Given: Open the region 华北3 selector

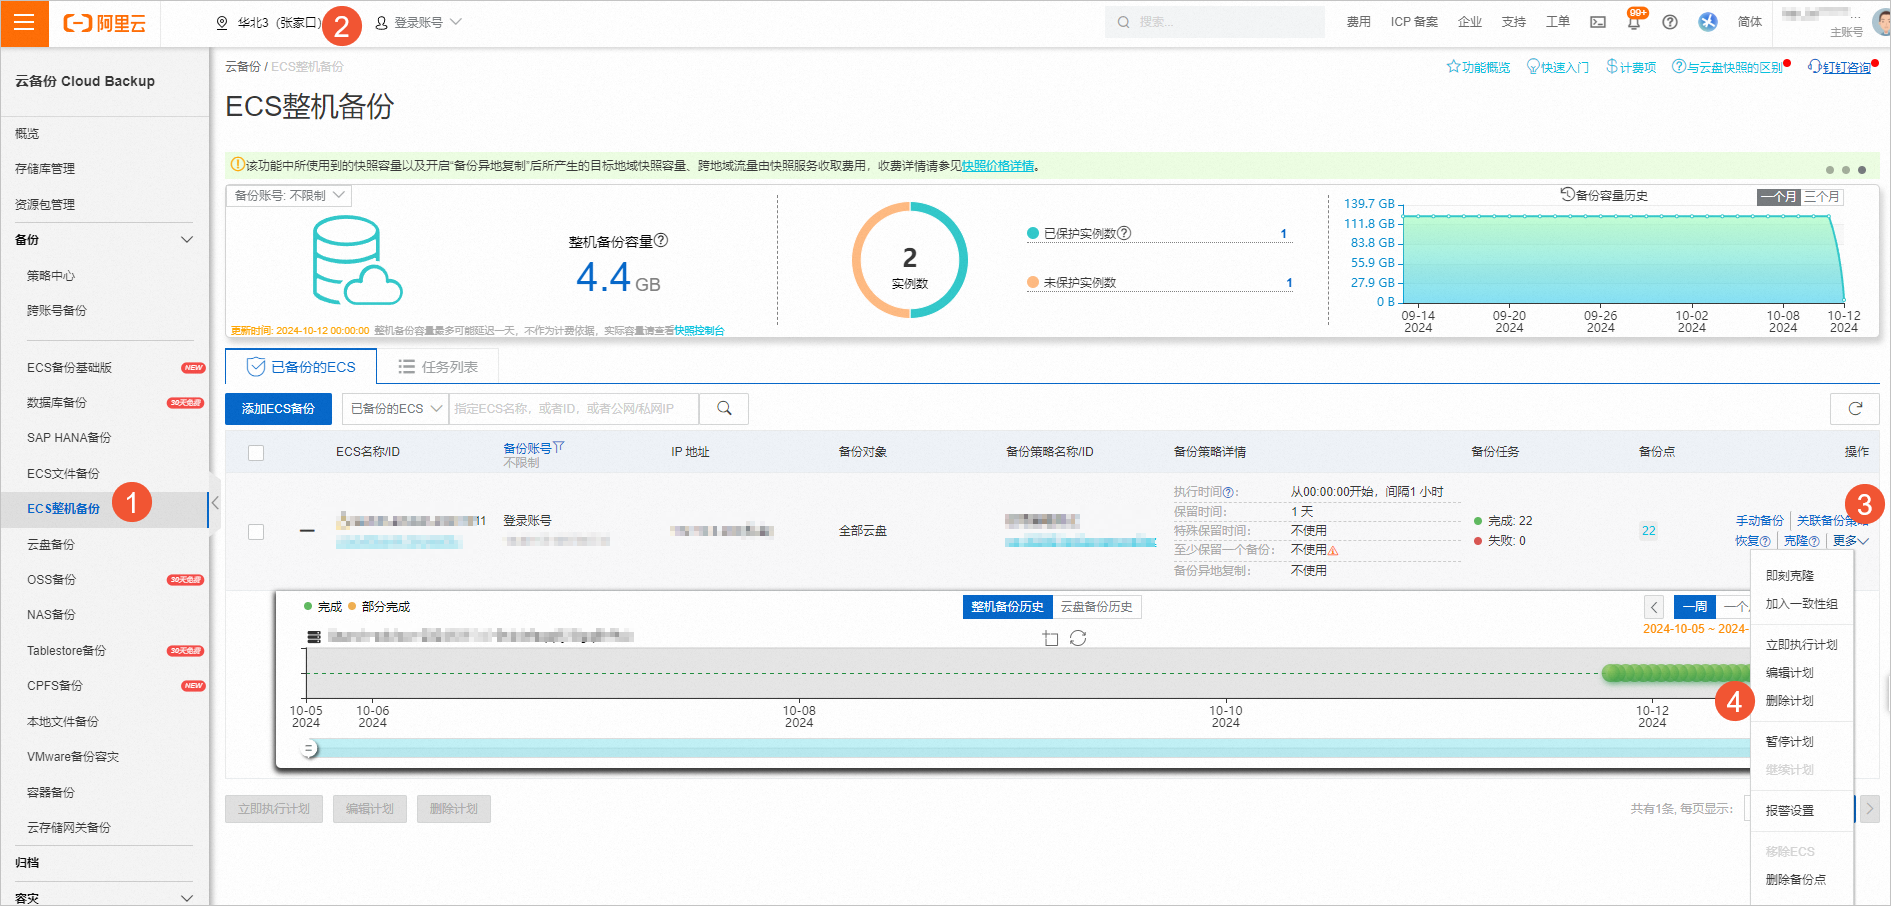Looking at the screenshot, I should click(x=270, y=23).
